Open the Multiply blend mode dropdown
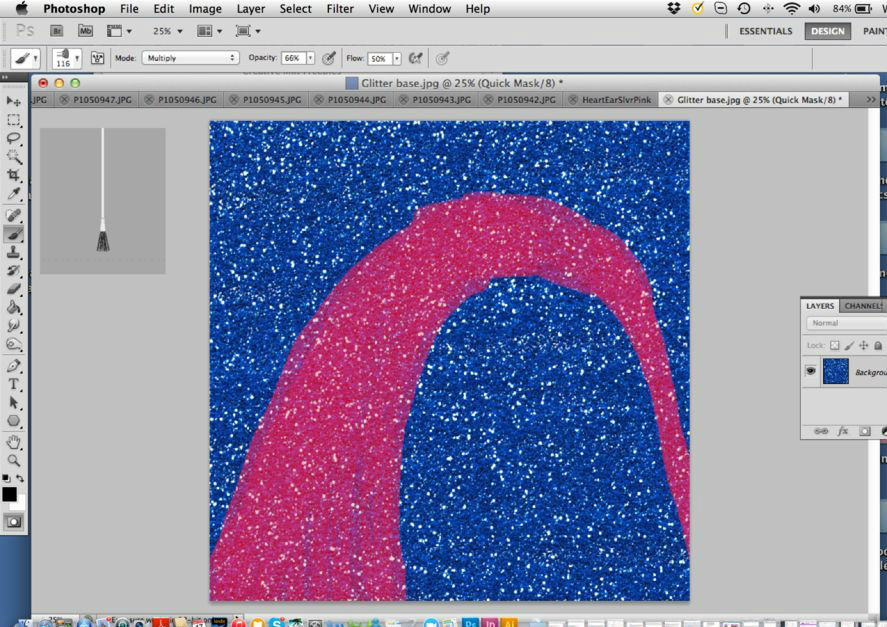This screenshot has height=627, width=887. (190, 58)
